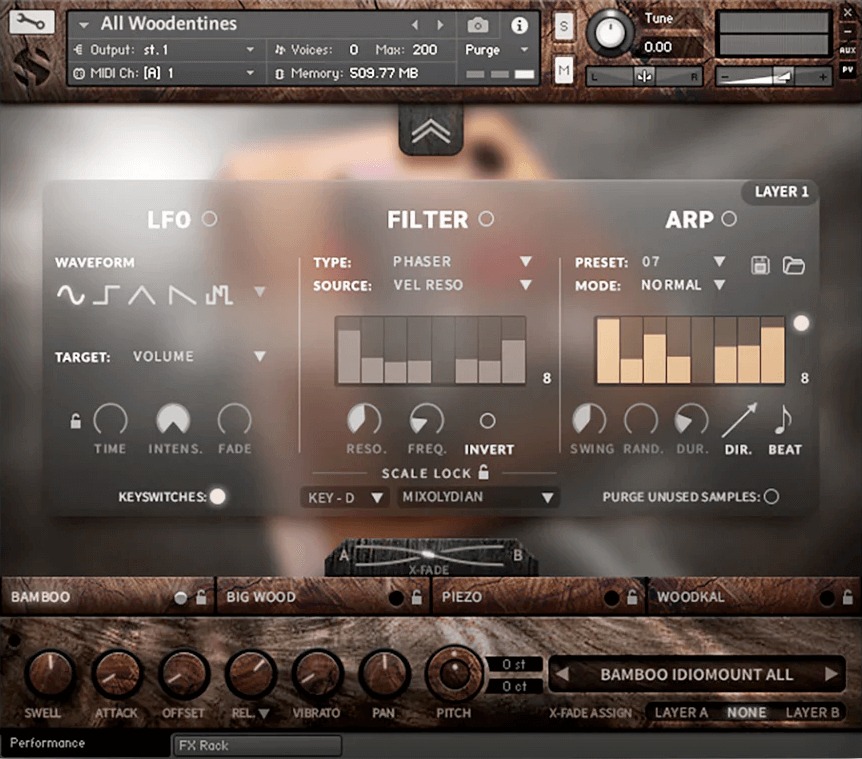Select the square LFO waveform
Viewport: 862px width, 759px height.
pos(105,294)
